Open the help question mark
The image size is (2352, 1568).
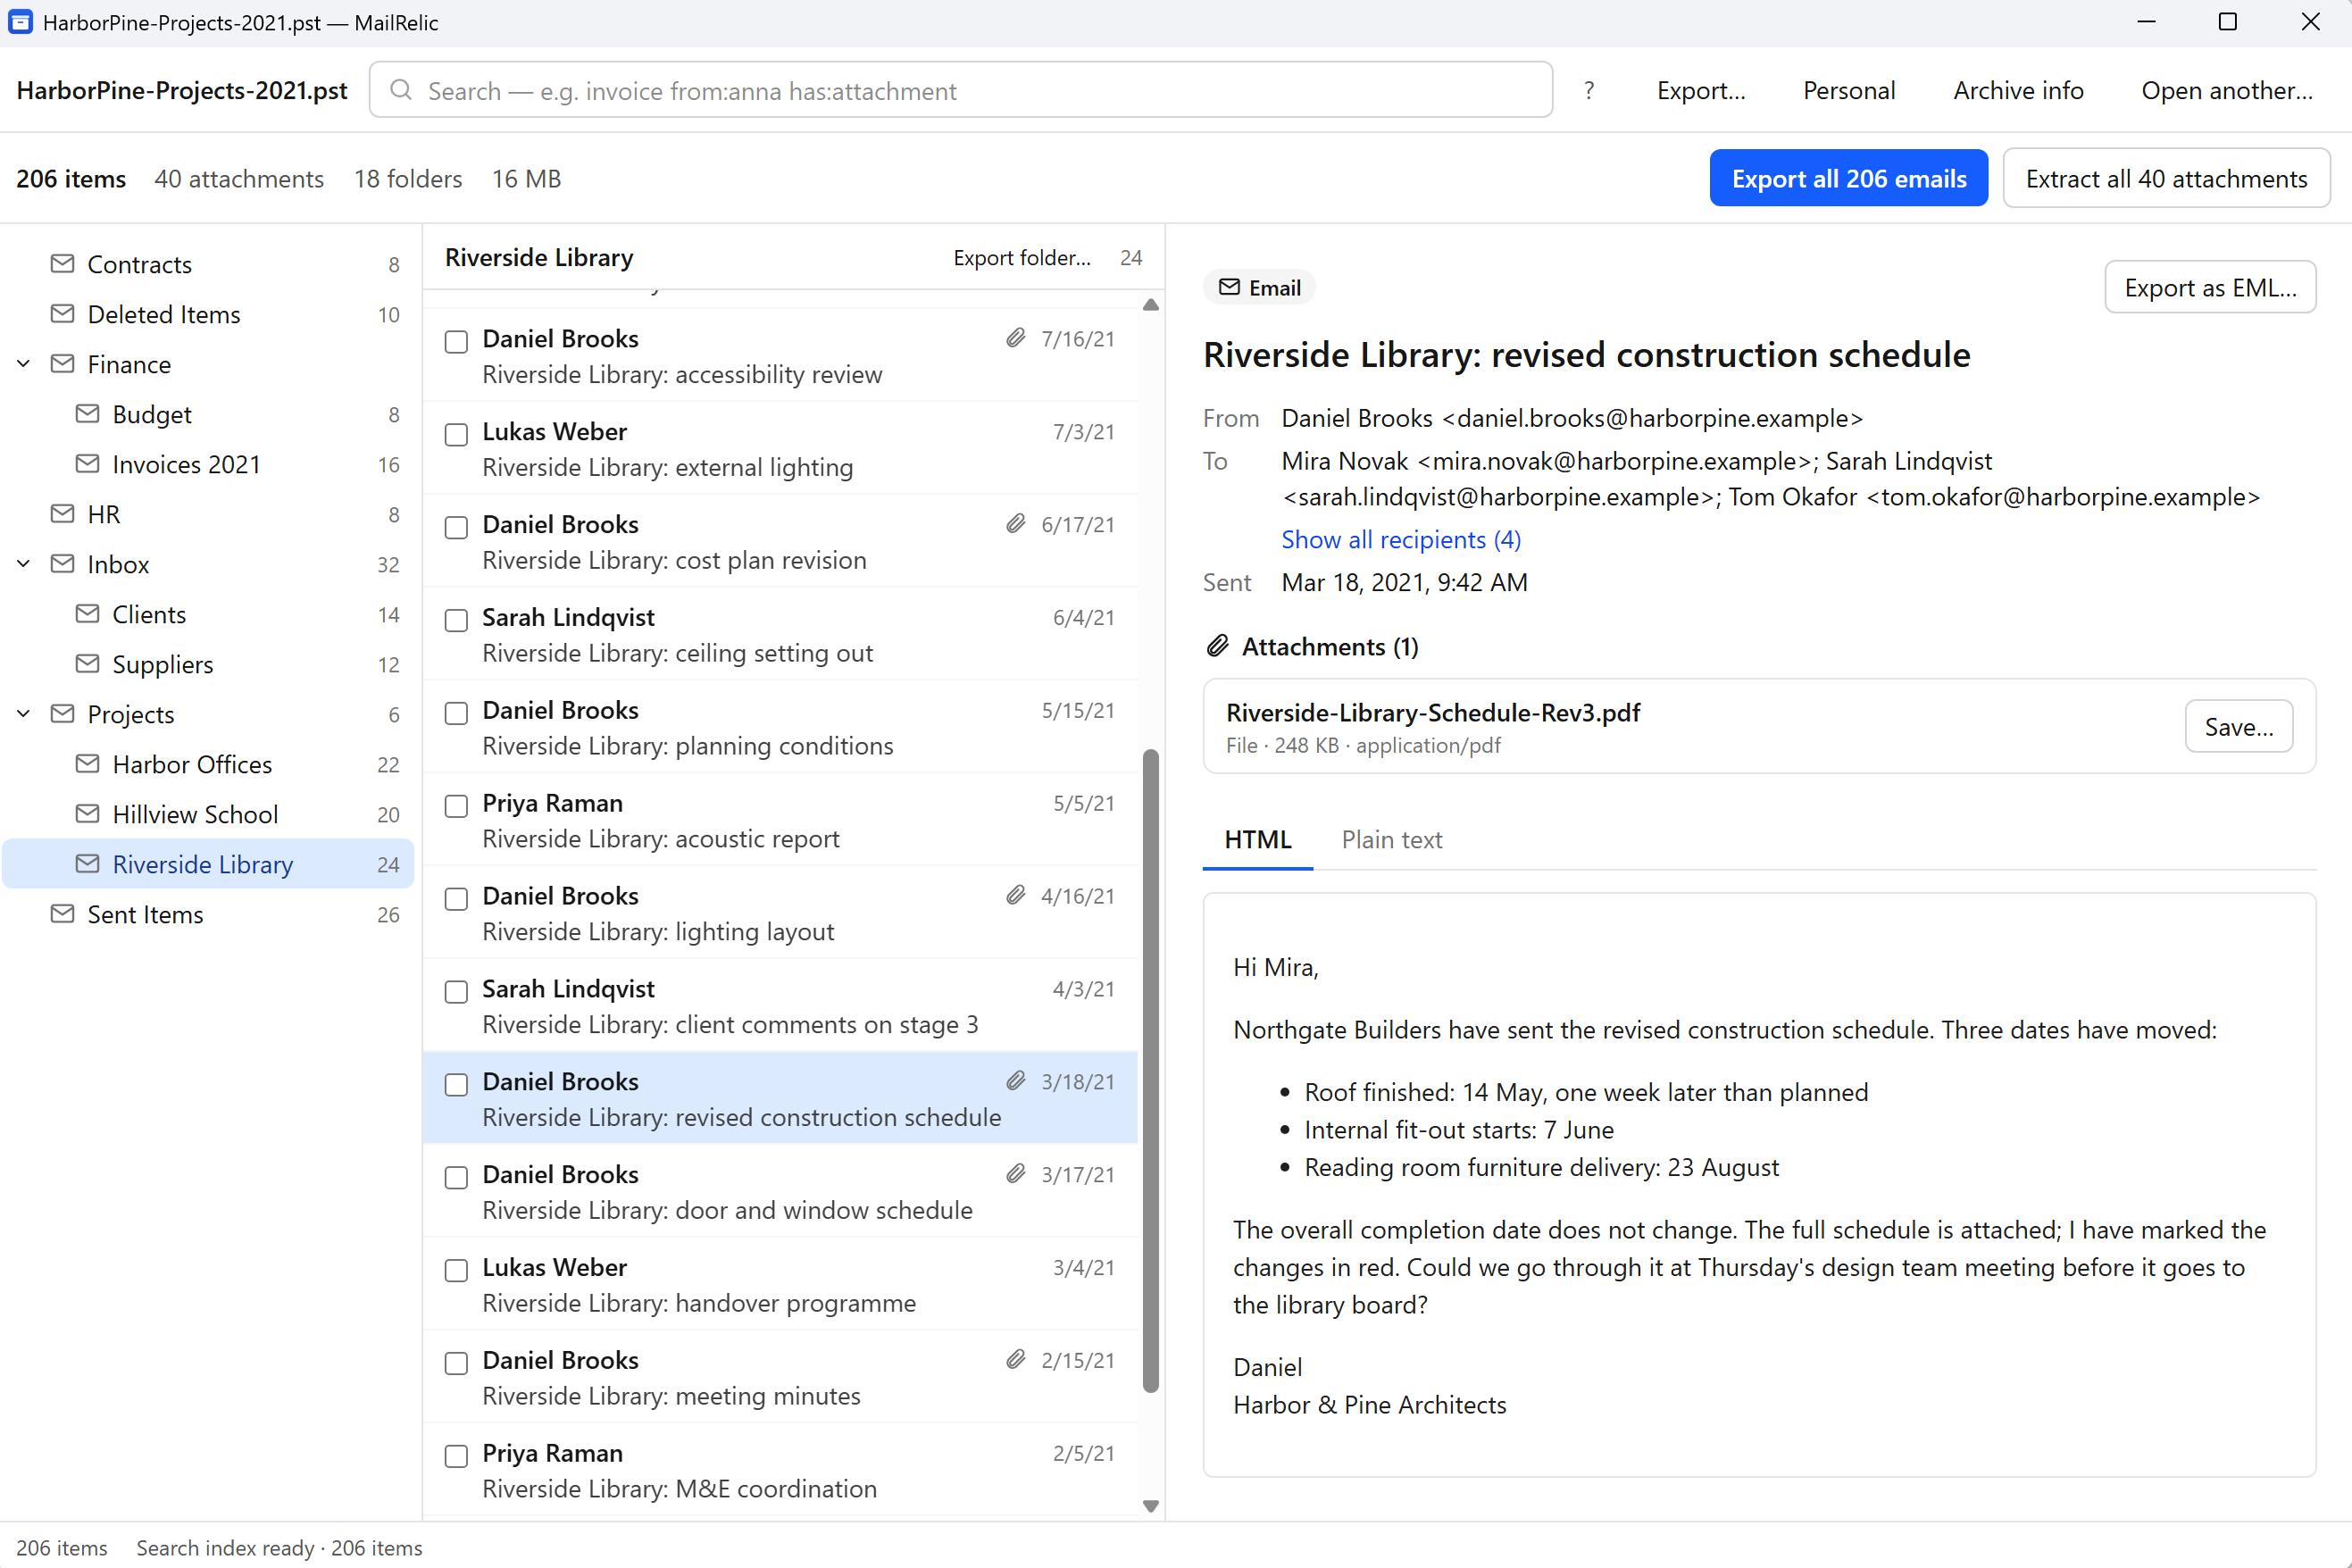click(x=1589, y=90)
